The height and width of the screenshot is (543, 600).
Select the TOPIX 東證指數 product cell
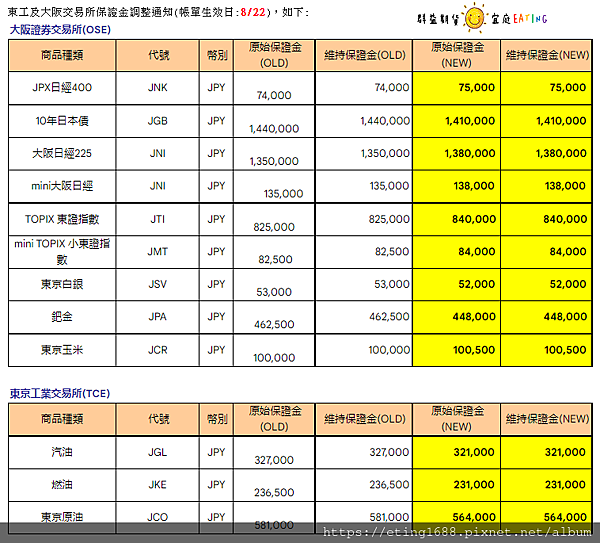click(x=62, y=219)
